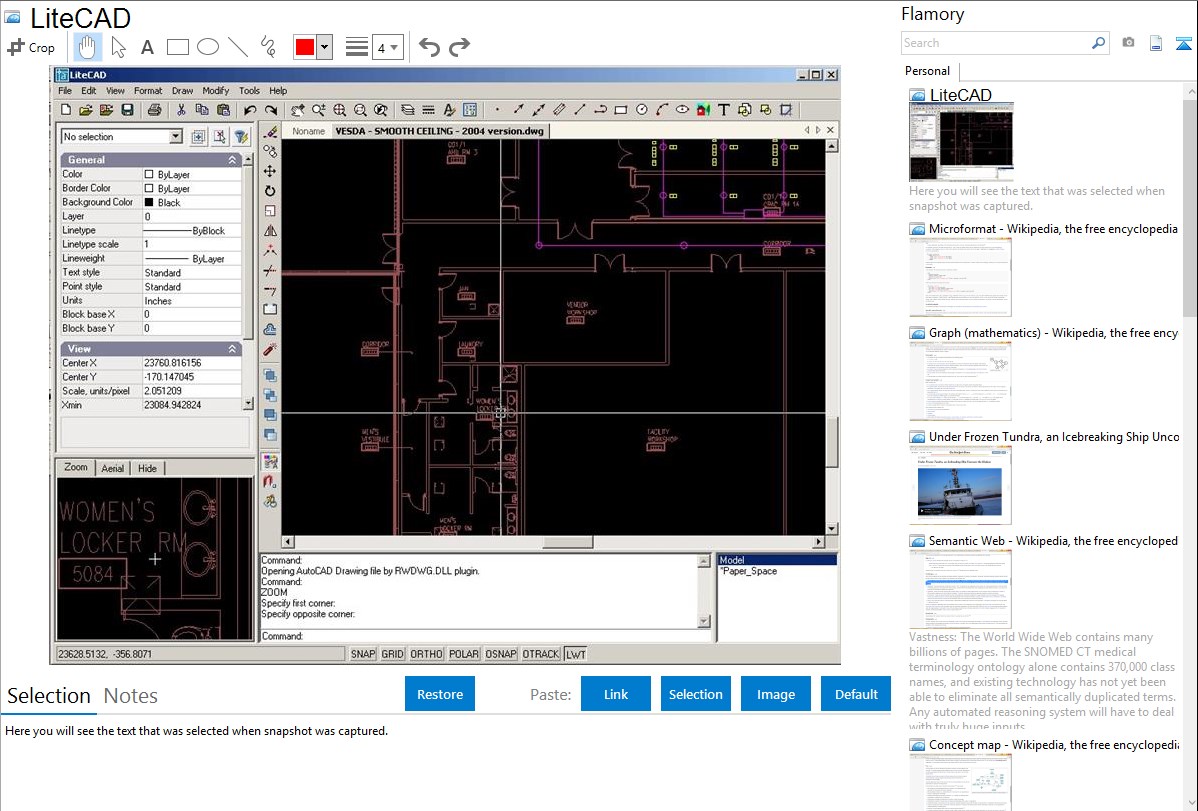Pick the ellipse drawing tool
The width and height of the screenshot is (1198, 811).
(x=208, y=47)
